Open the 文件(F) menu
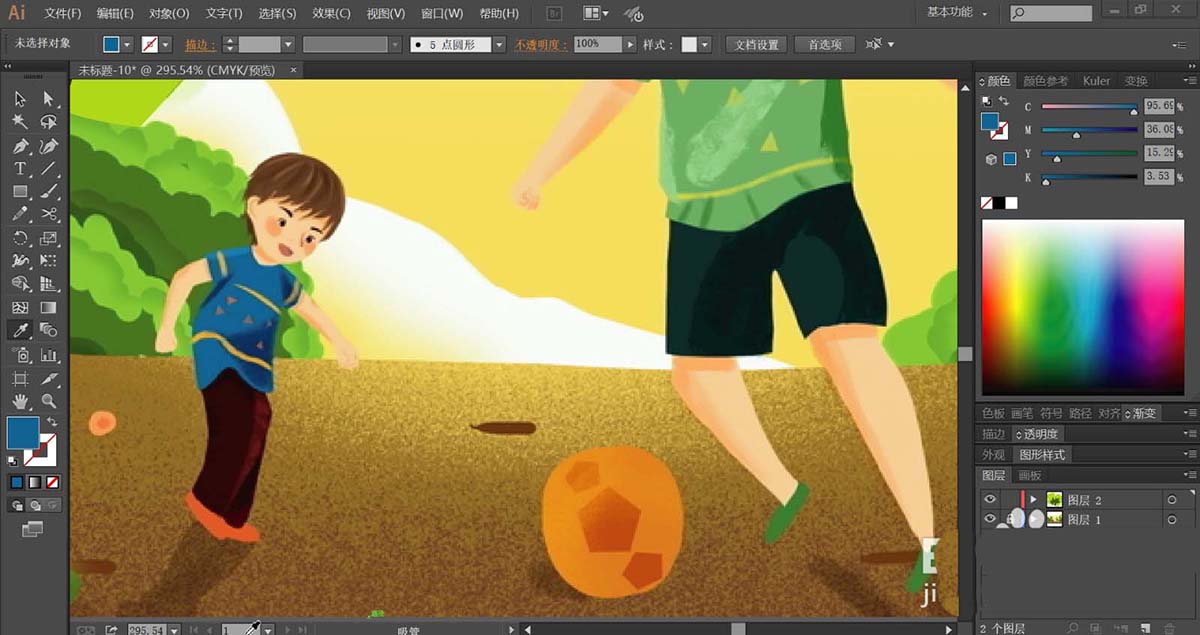Screen dimensions: 1200x635 click(x=62, y=14)
